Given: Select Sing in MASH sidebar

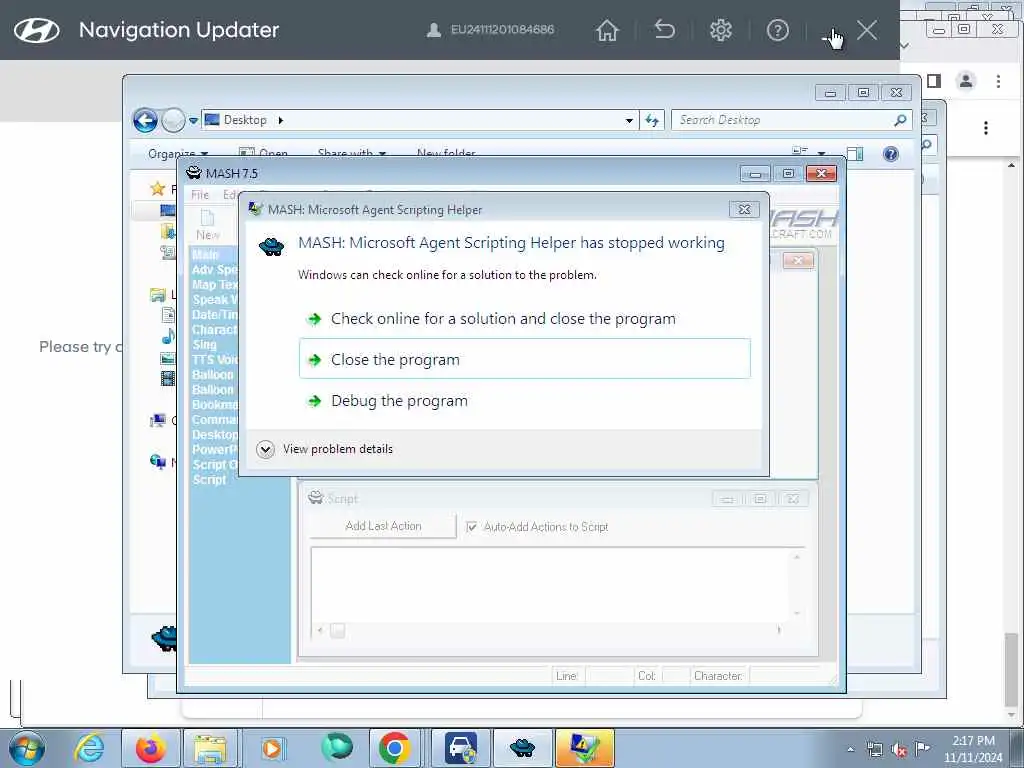Looking at the screenshot, I should pos(204,344).
